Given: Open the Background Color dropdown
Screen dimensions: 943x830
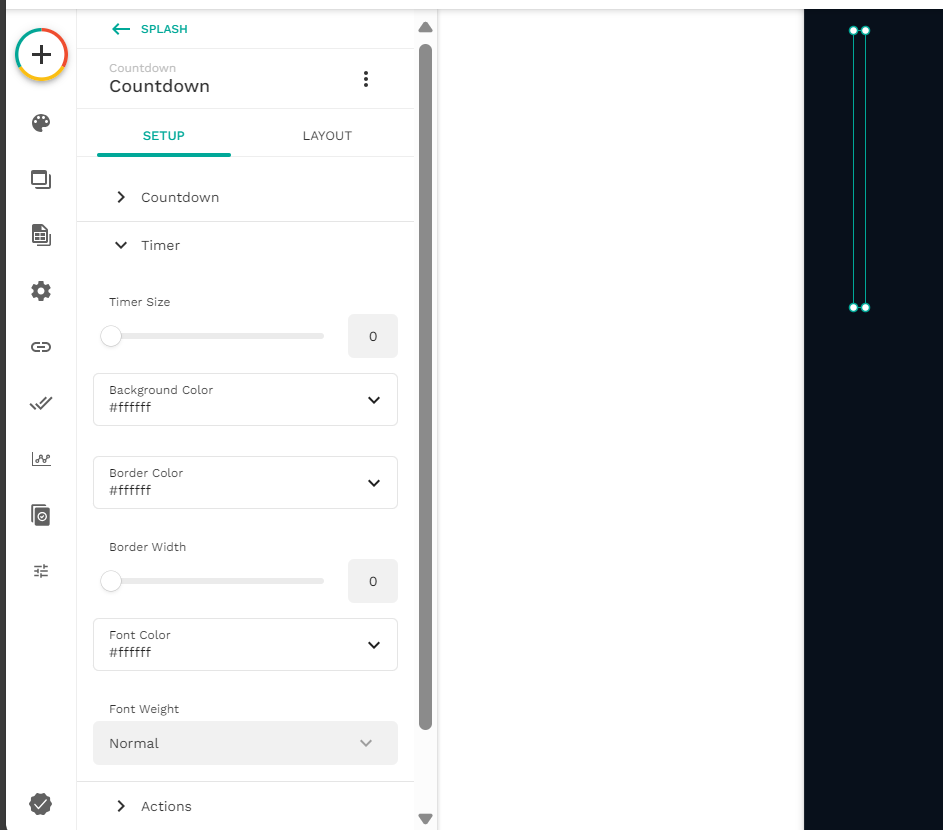Looking at the screenshot, I should coord(245,400).
